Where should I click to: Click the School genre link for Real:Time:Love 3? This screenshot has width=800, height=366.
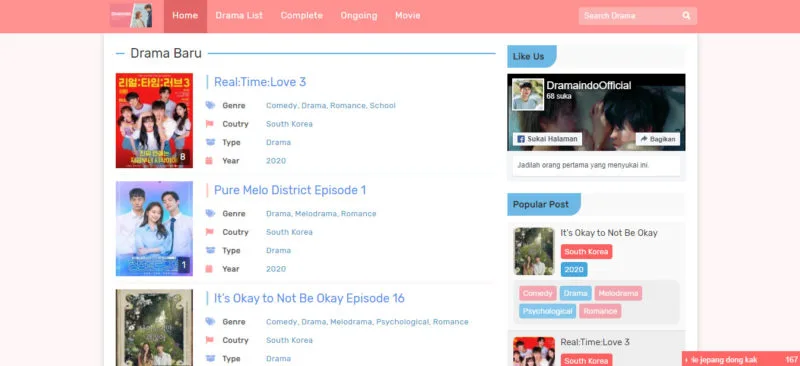point(383,106)
